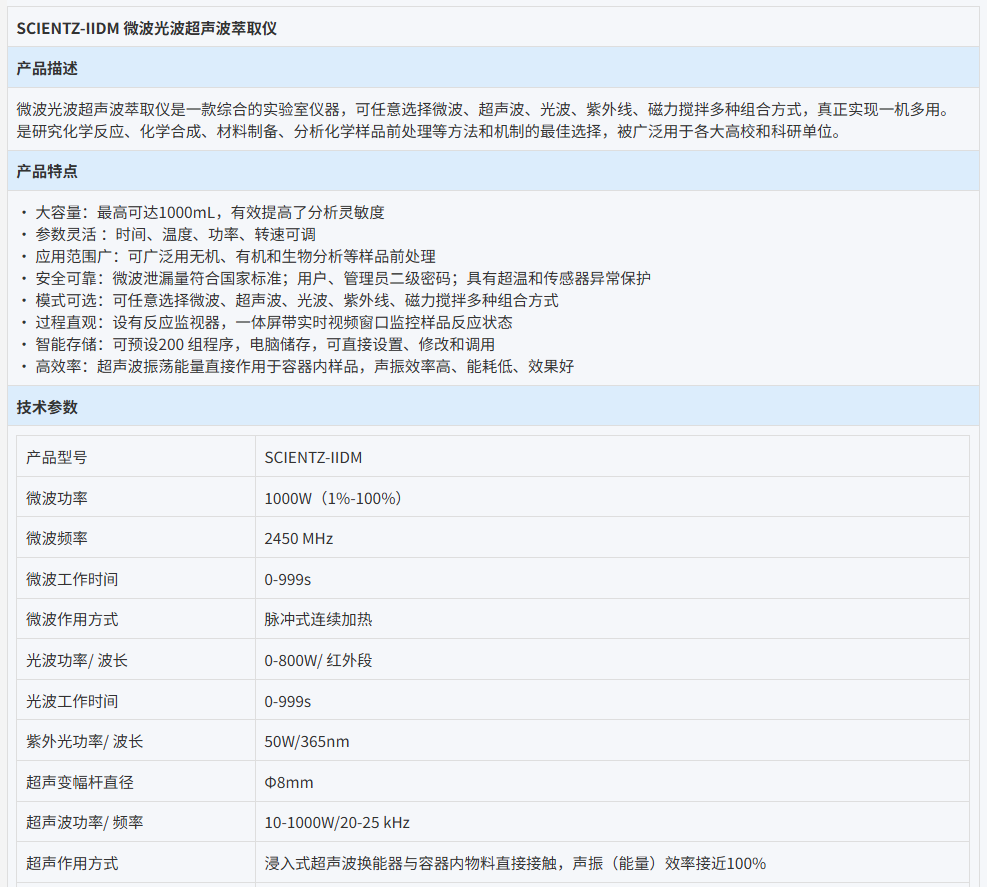Select the 产品描述 section header
The image size is (987, 887).
coord(47,68)
